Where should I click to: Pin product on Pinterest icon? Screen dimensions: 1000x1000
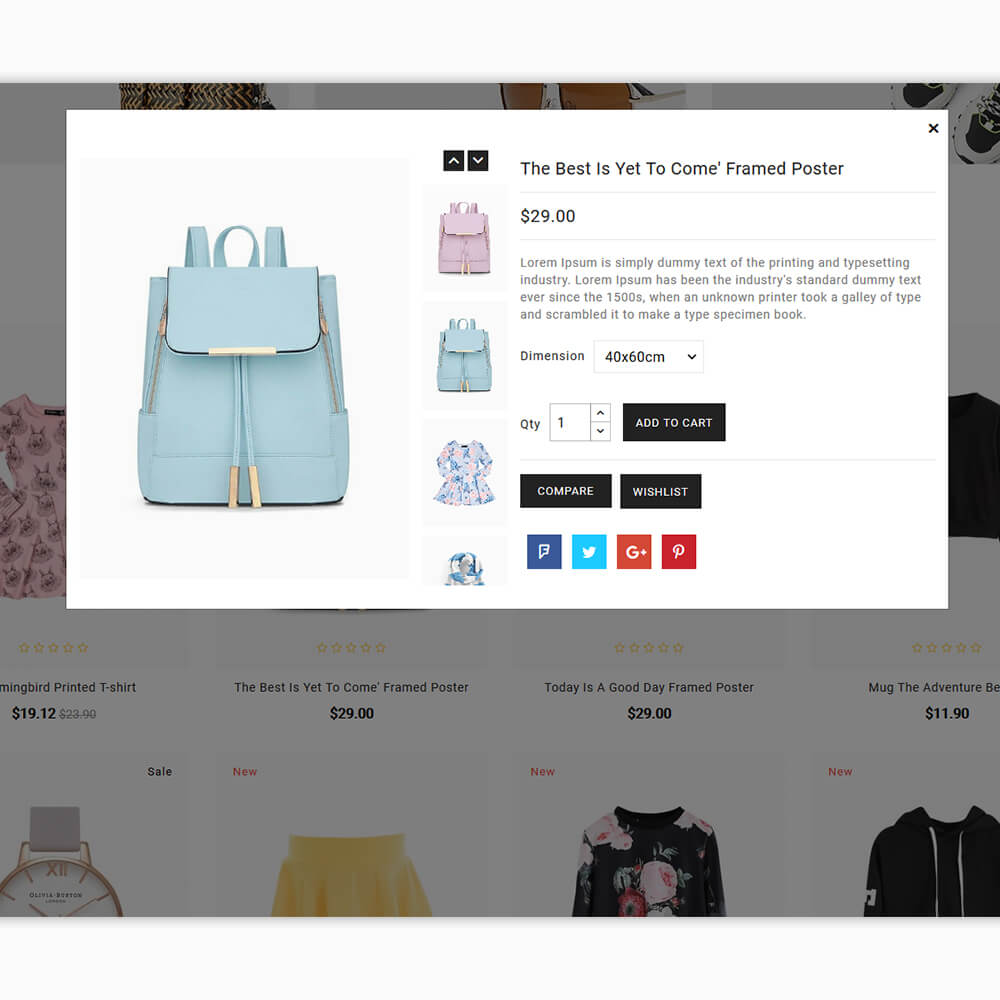click(679, 552)
